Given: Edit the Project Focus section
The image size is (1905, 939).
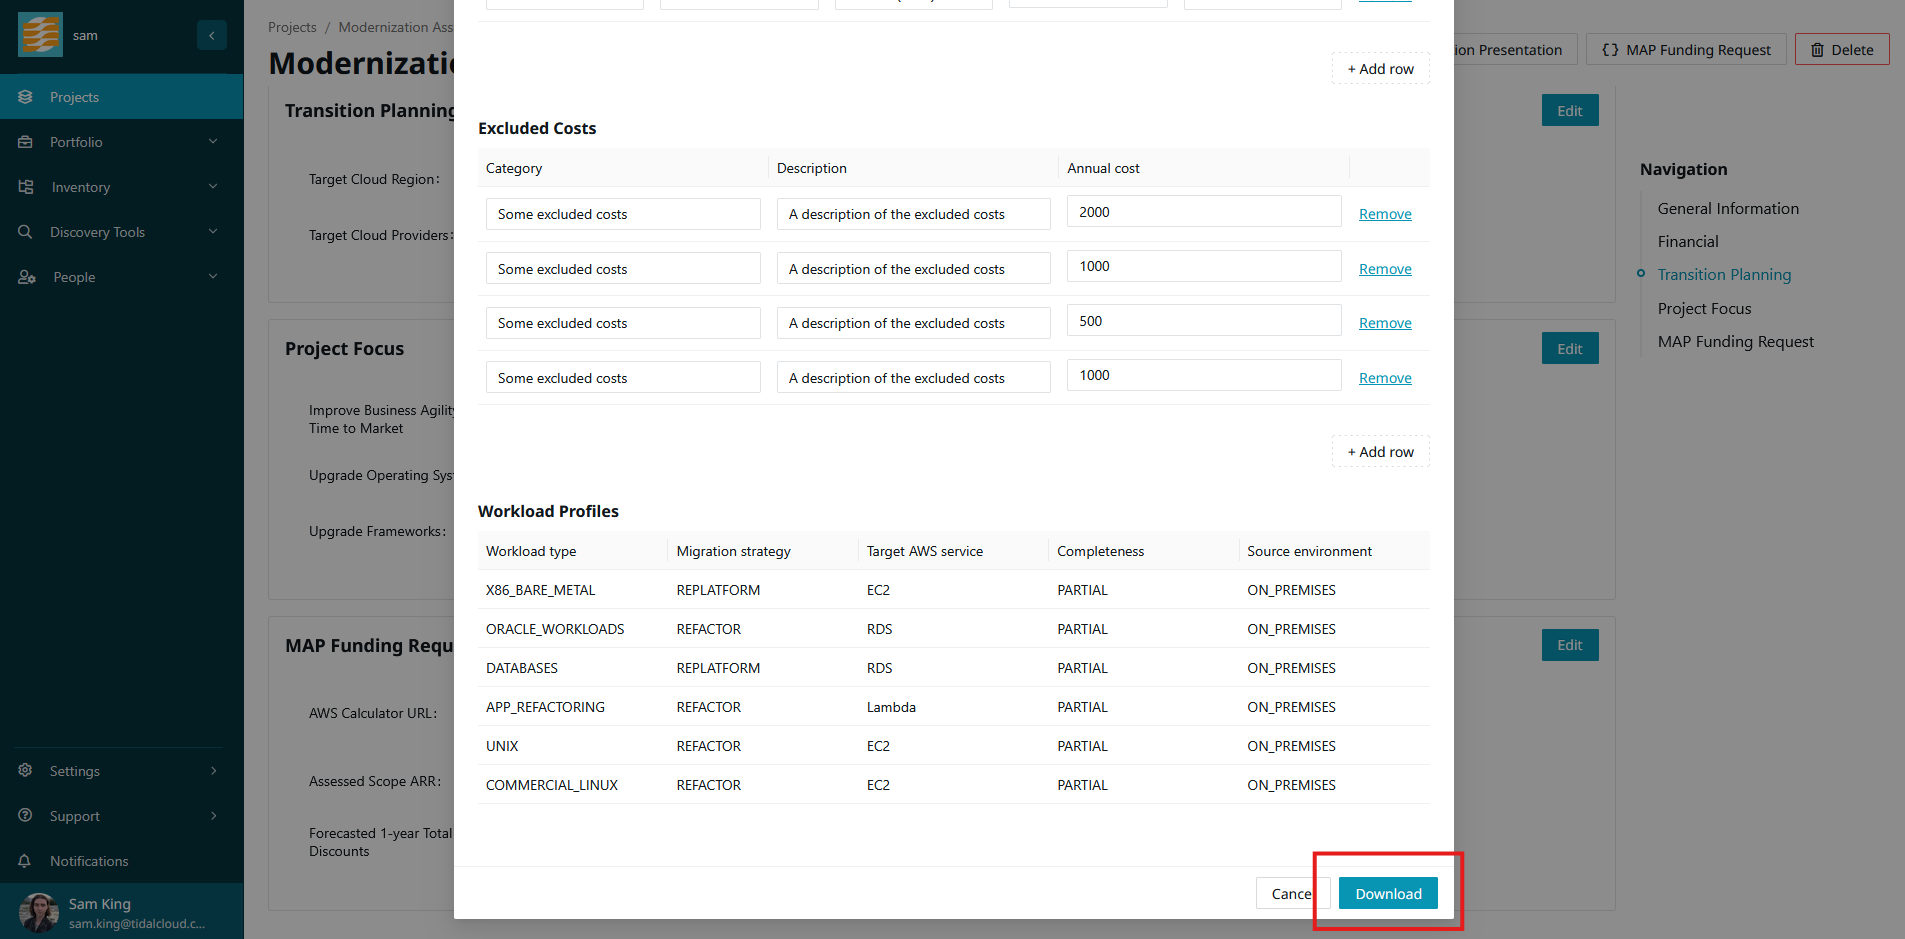Looking at the screenshot, I should click(x=1570, y=349).
